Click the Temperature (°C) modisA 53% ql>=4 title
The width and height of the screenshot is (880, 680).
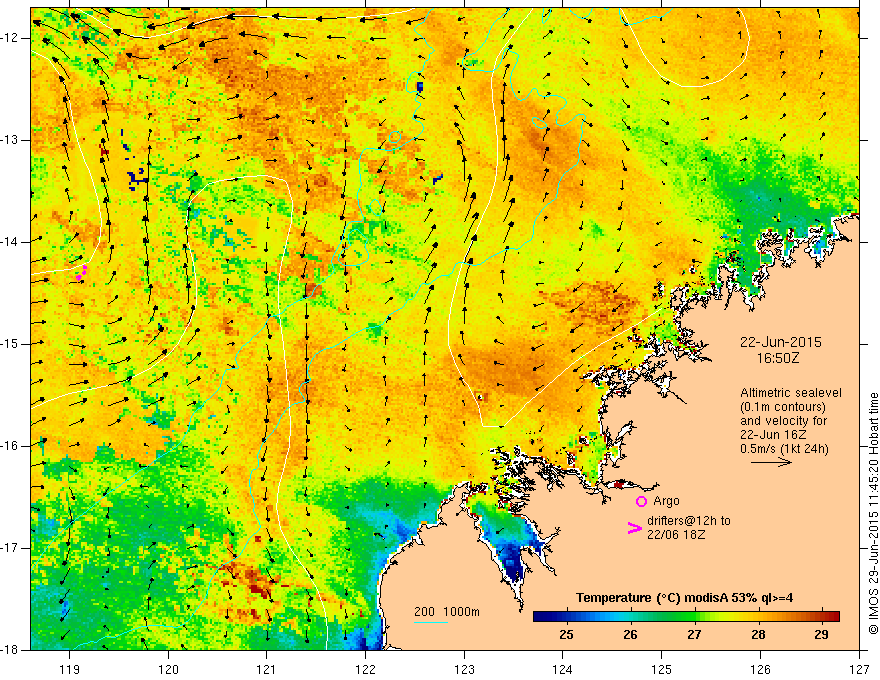(x=684, y=598)
